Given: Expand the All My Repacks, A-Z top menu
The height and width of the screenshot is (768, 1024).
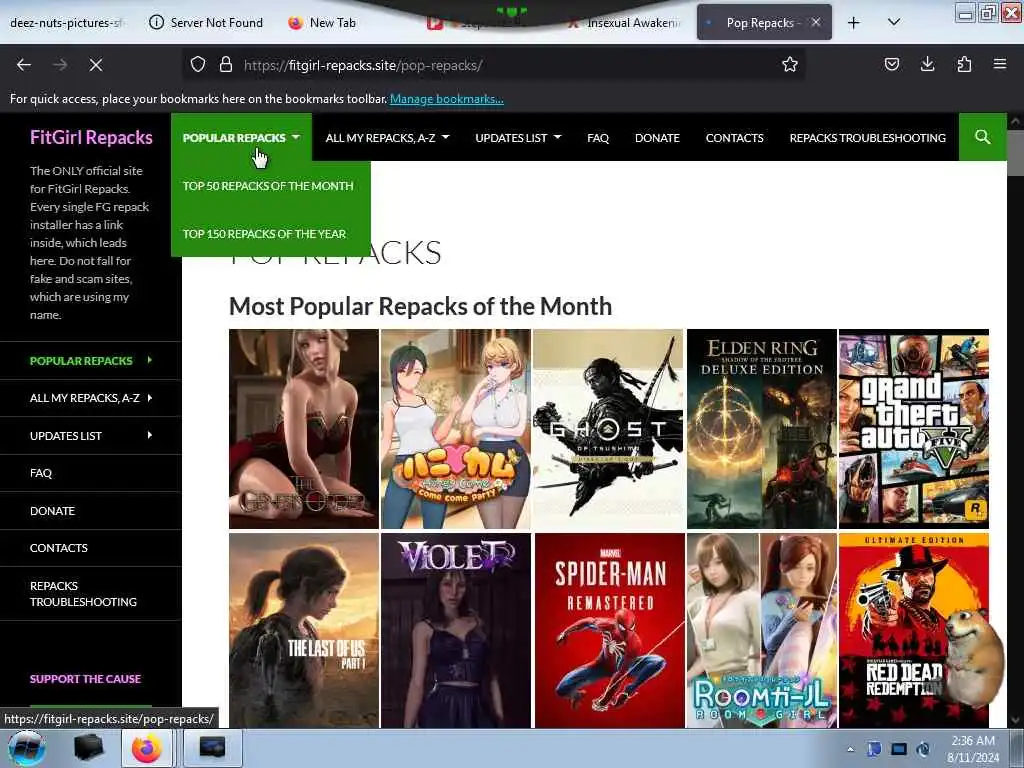Looking at the screenshot, I should pos(387,137).
